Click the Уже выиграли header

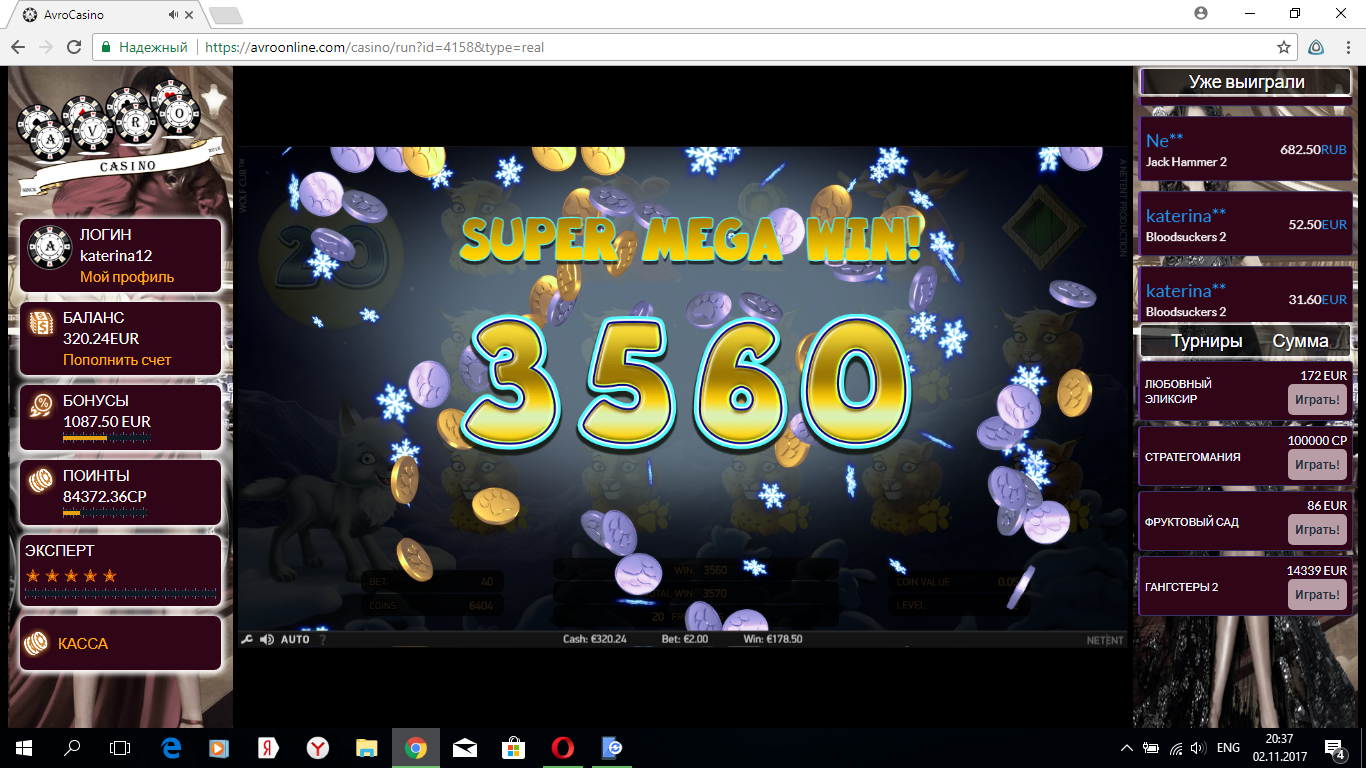coord(1246,82)
